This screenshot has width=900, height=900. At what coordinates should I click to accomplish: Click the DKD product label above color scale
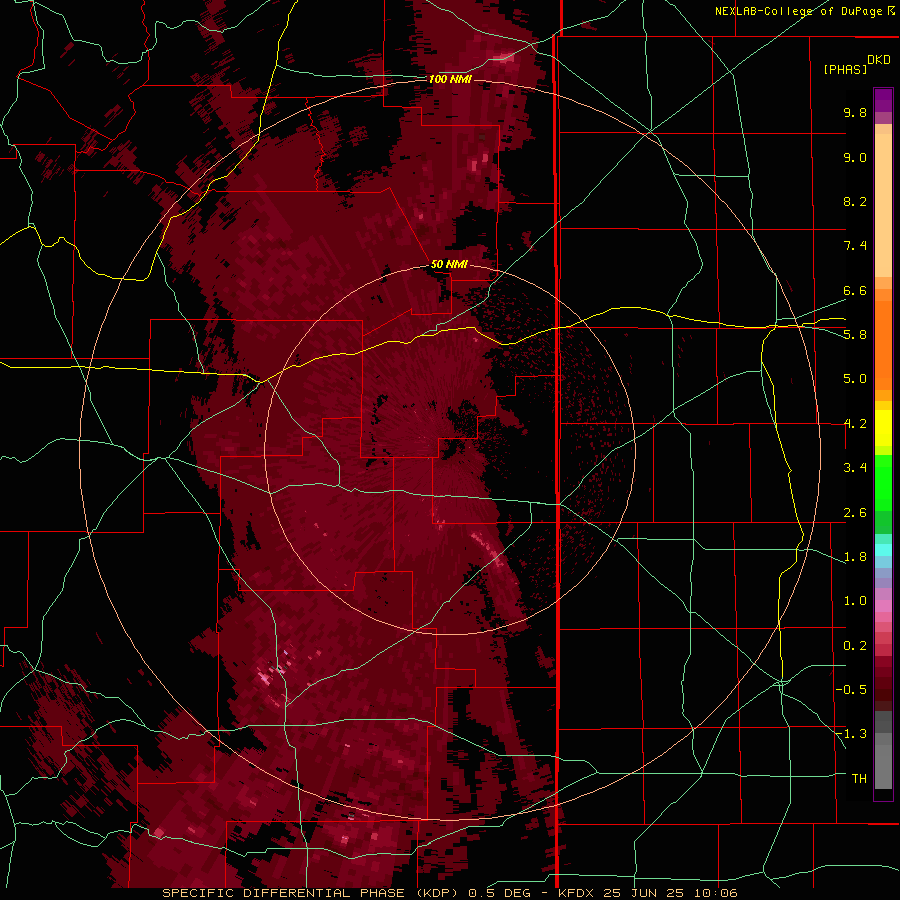[879, 60]
